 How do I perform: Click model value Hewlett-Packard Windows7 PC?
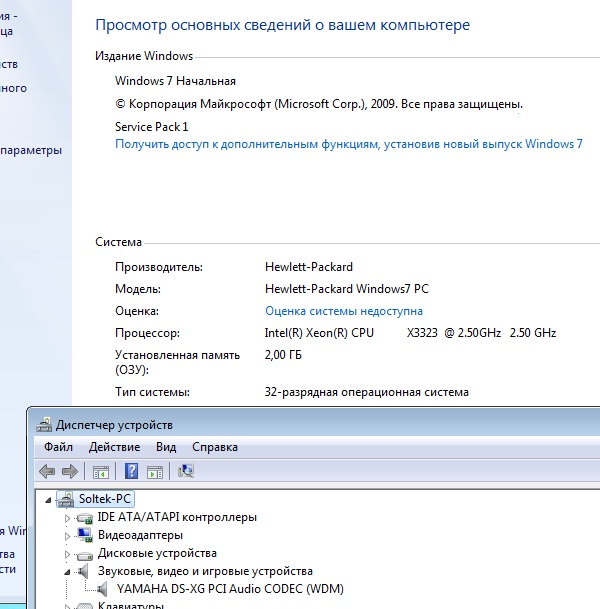347,289
